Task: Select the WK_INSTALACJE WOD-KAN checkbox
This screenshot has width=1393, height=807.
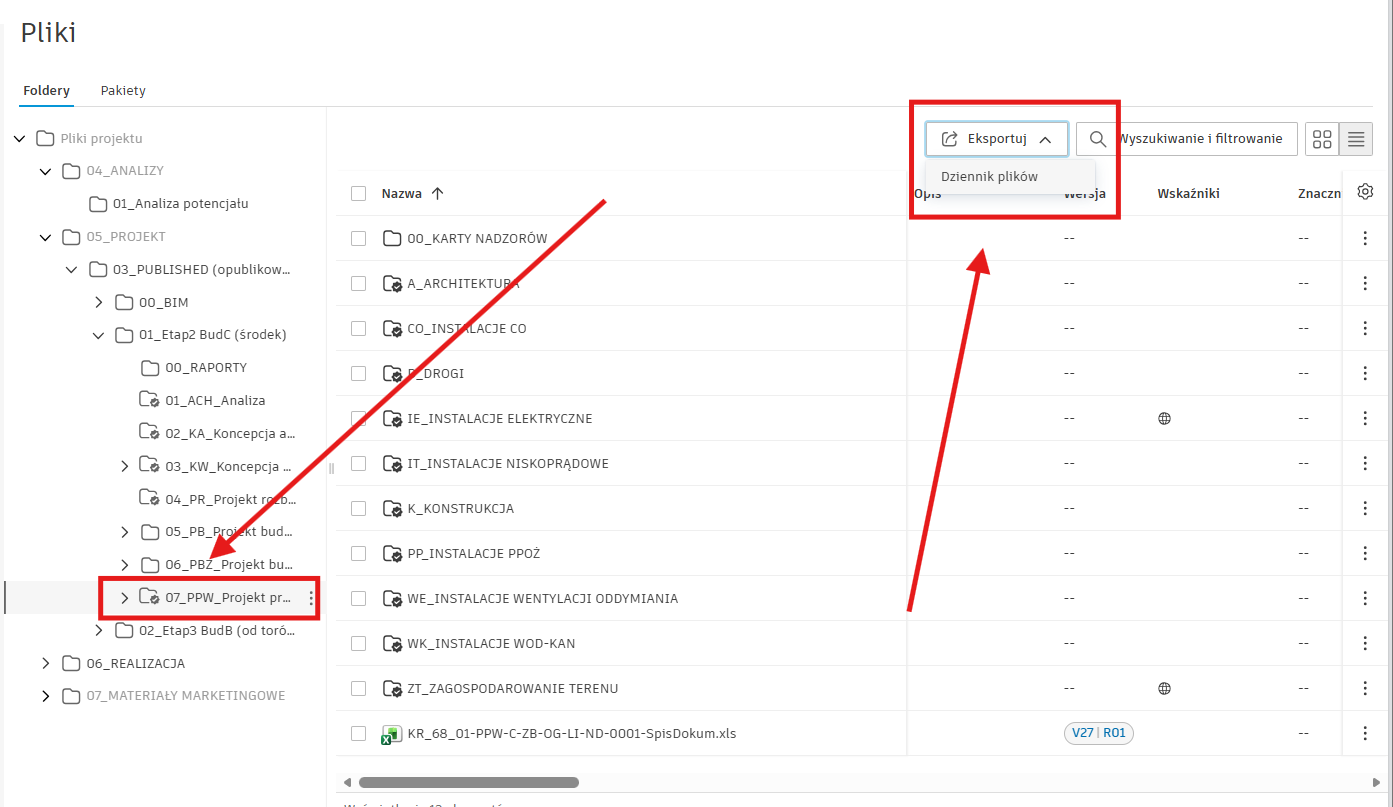Action: pos(359,643)
